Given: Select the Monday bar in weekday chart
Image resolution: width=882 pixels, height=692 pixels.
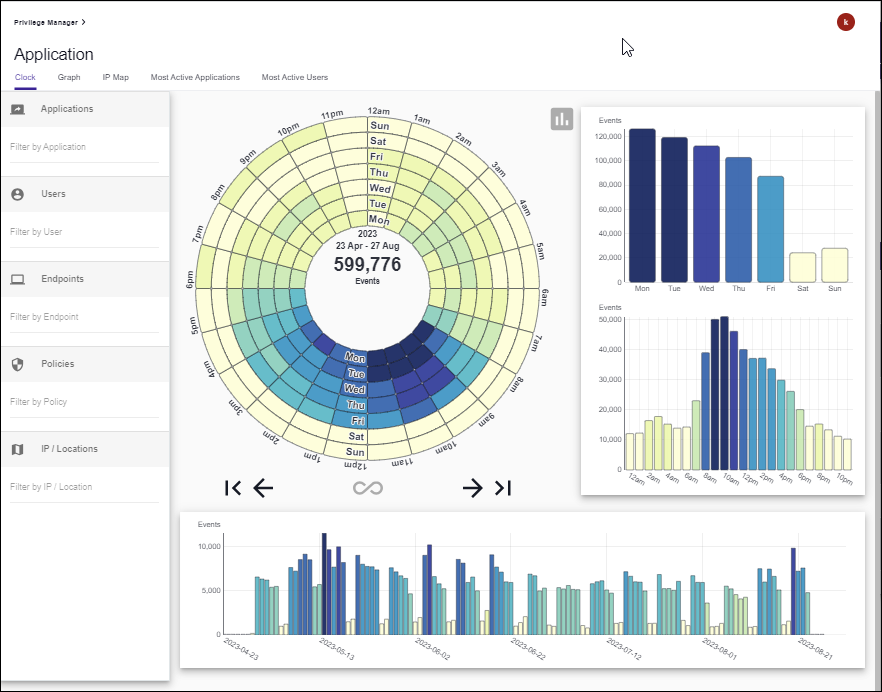Looking at the screenshot, I should click(x=642, y=205).
